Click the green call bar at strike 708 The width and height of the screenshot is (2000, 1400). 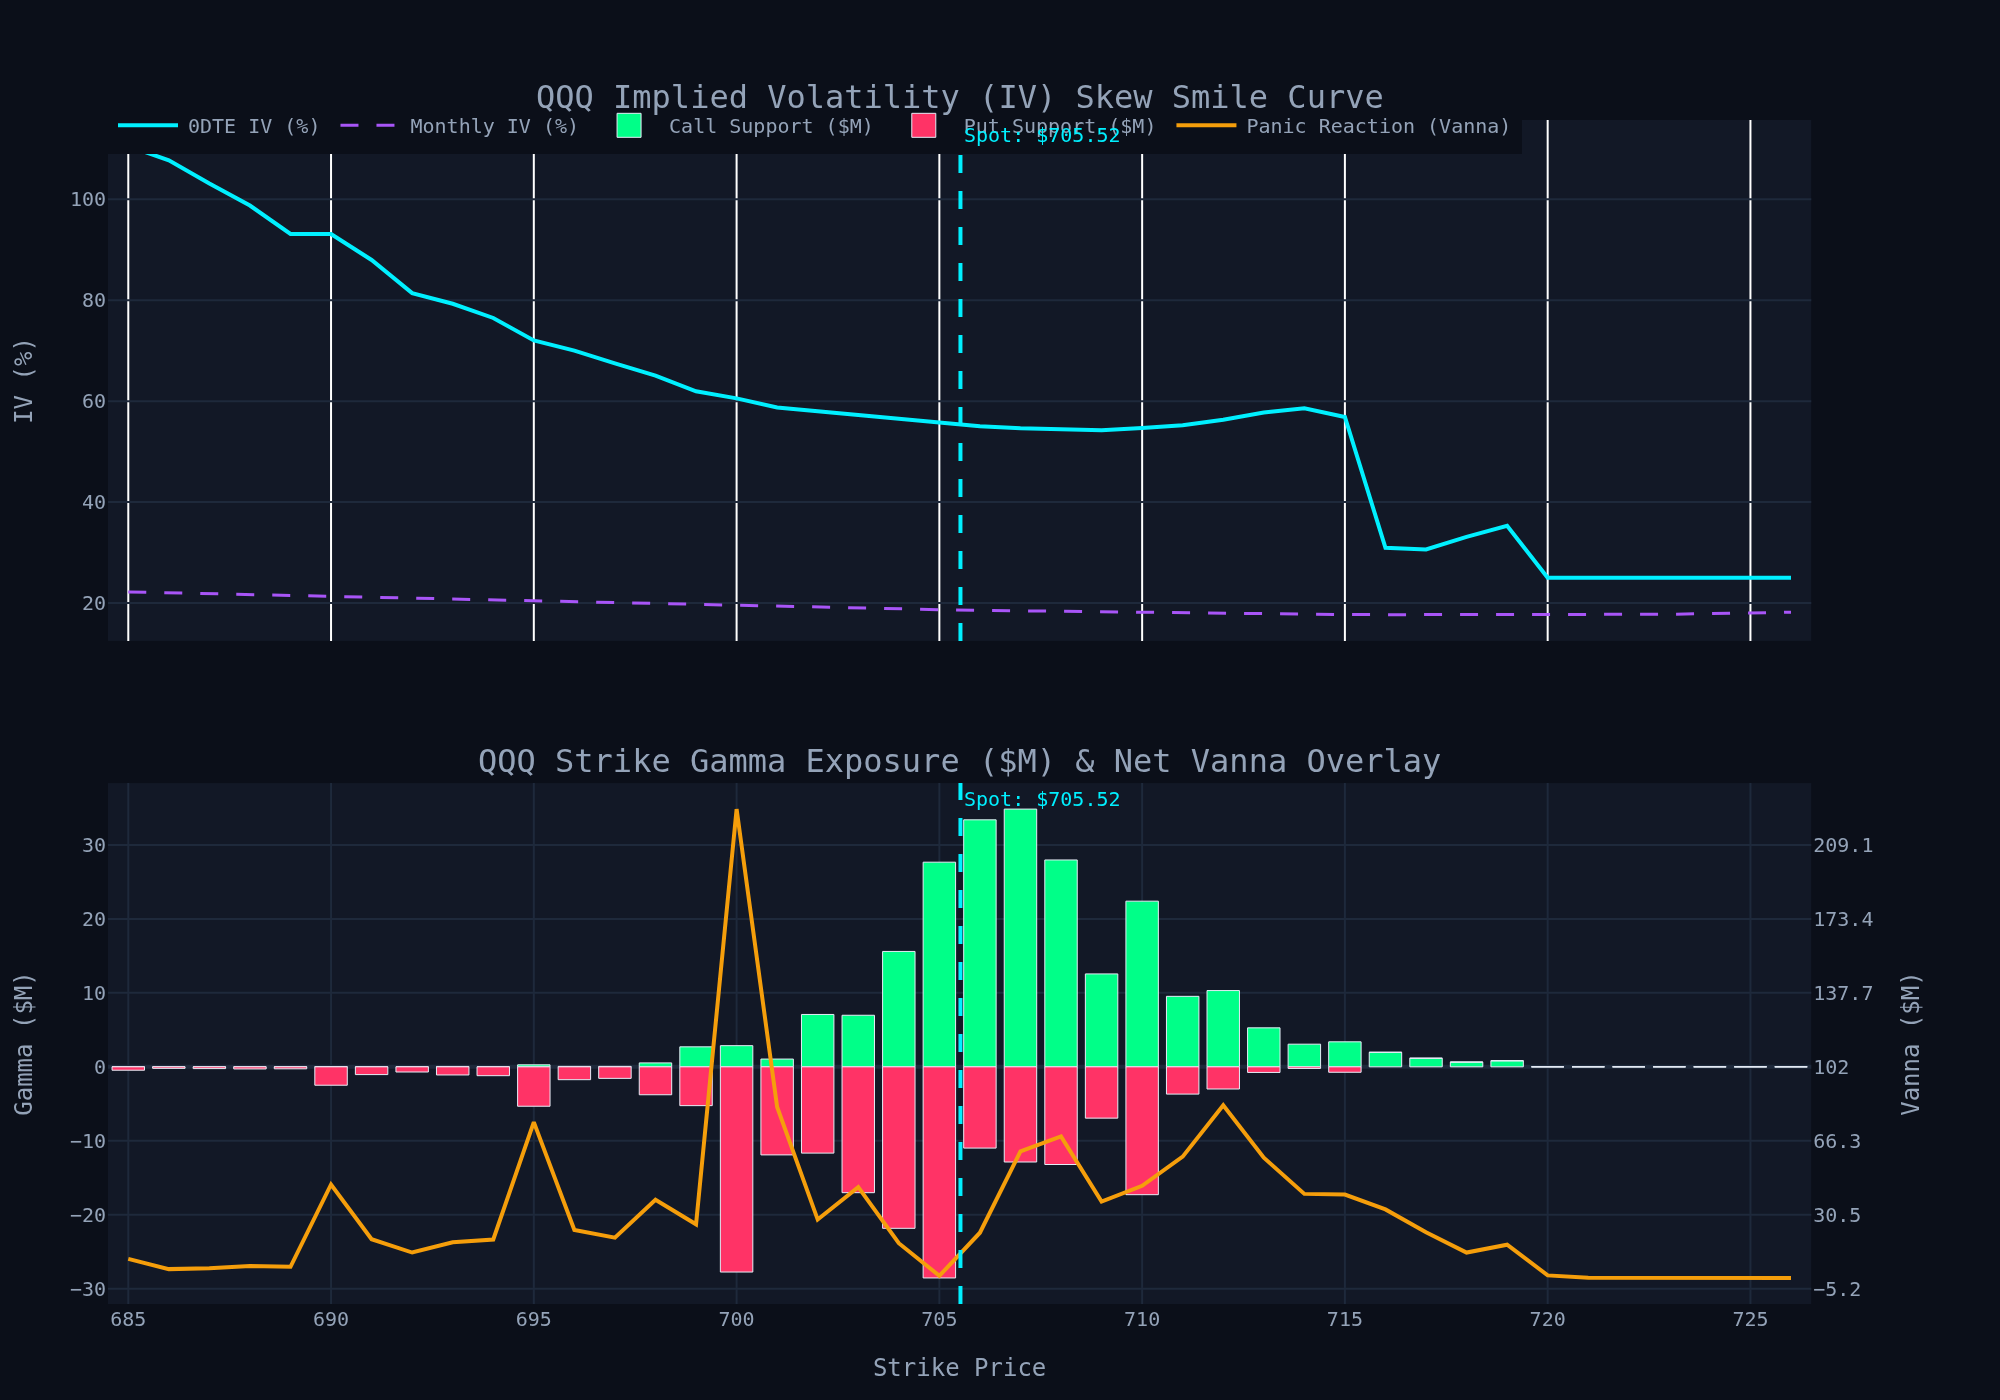pos(1061,963)
